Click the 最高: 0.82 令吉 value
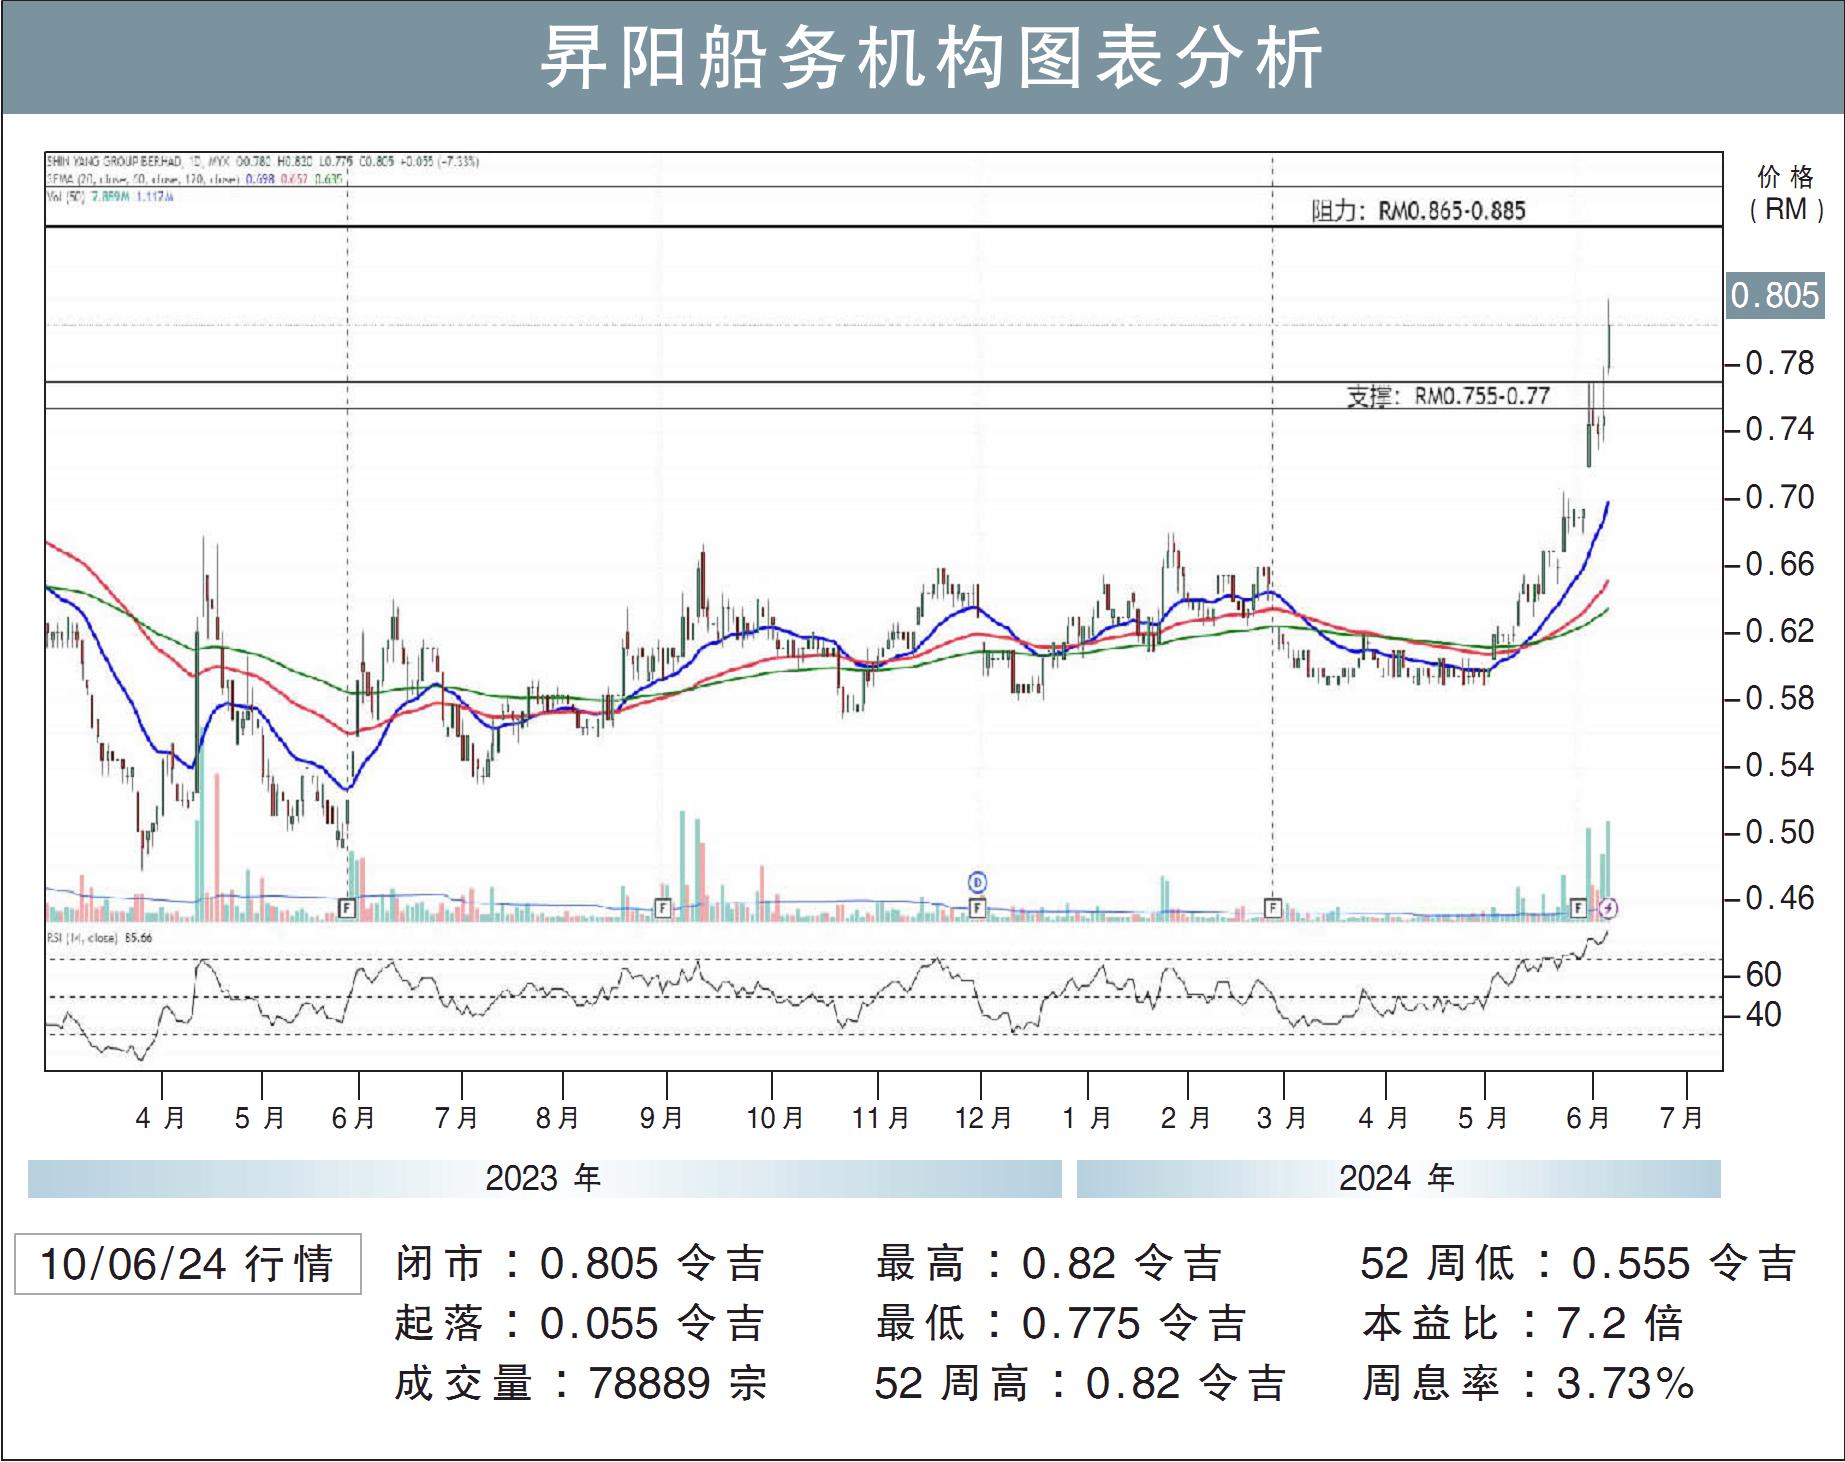The image size is (1845, 1462). coord(1049,1264)
